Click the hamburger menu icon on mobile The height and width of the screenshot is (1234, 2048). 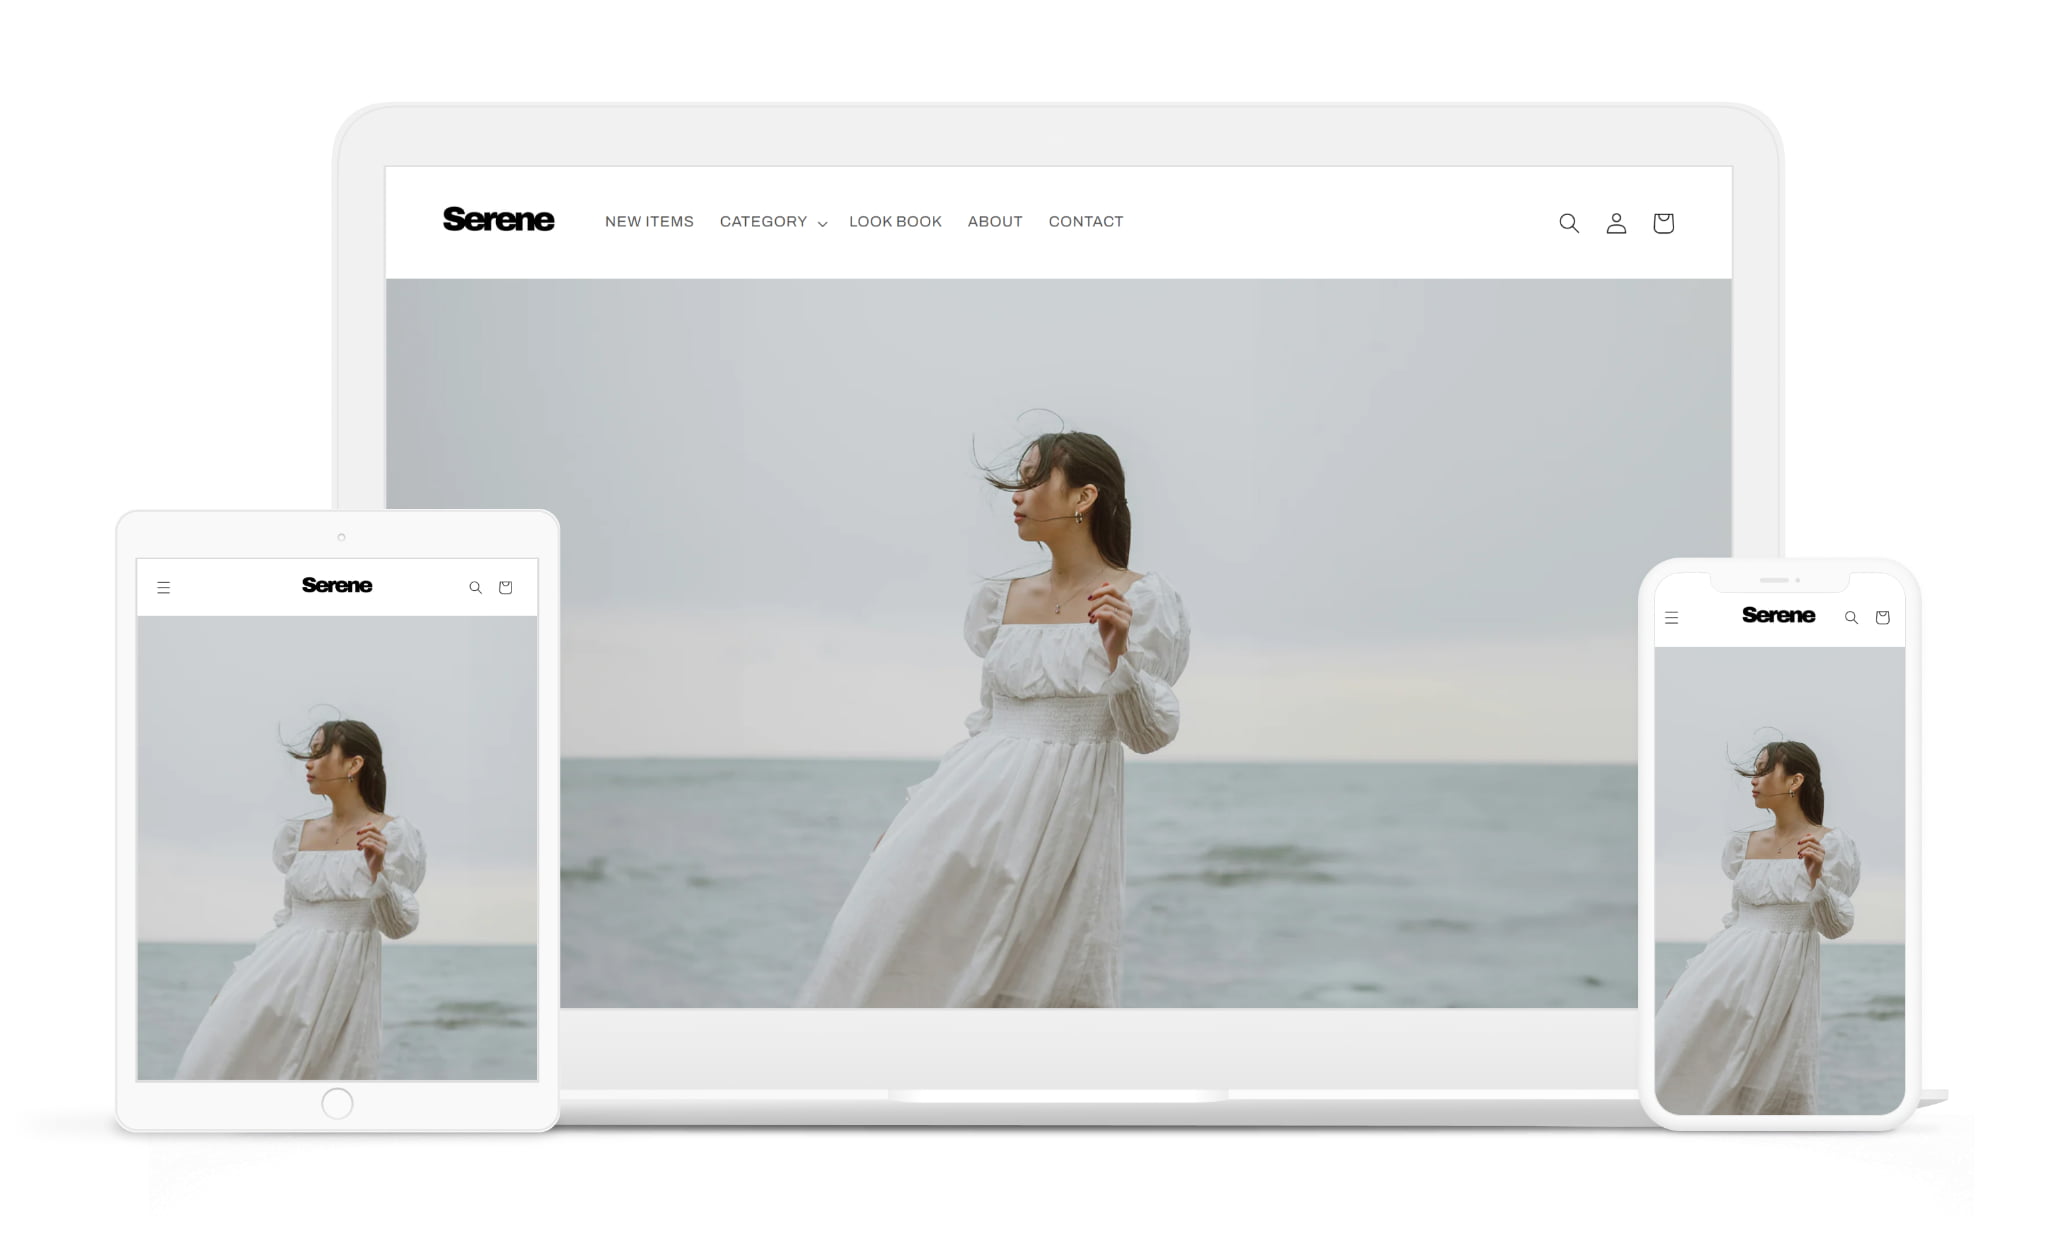click(x=1674, y=617)
